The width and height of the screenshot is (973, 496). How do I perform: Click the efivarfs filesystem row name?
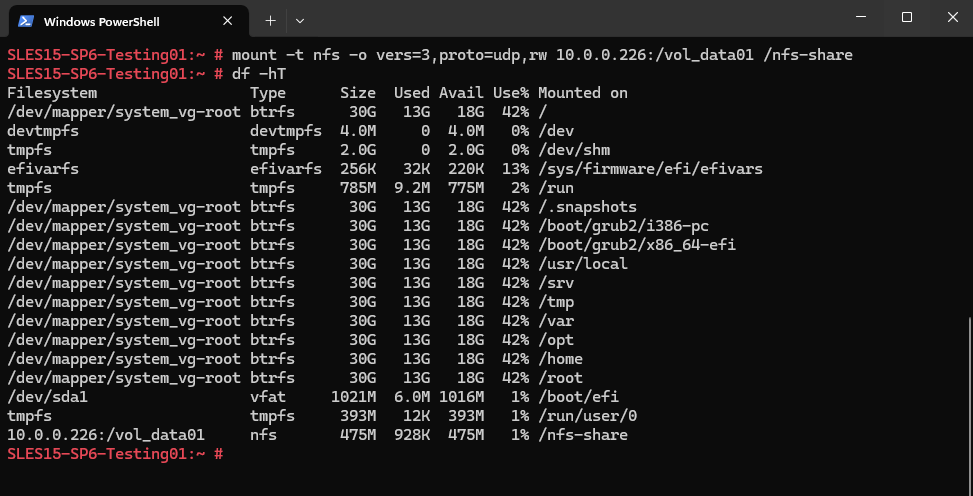tap(43, 169)
